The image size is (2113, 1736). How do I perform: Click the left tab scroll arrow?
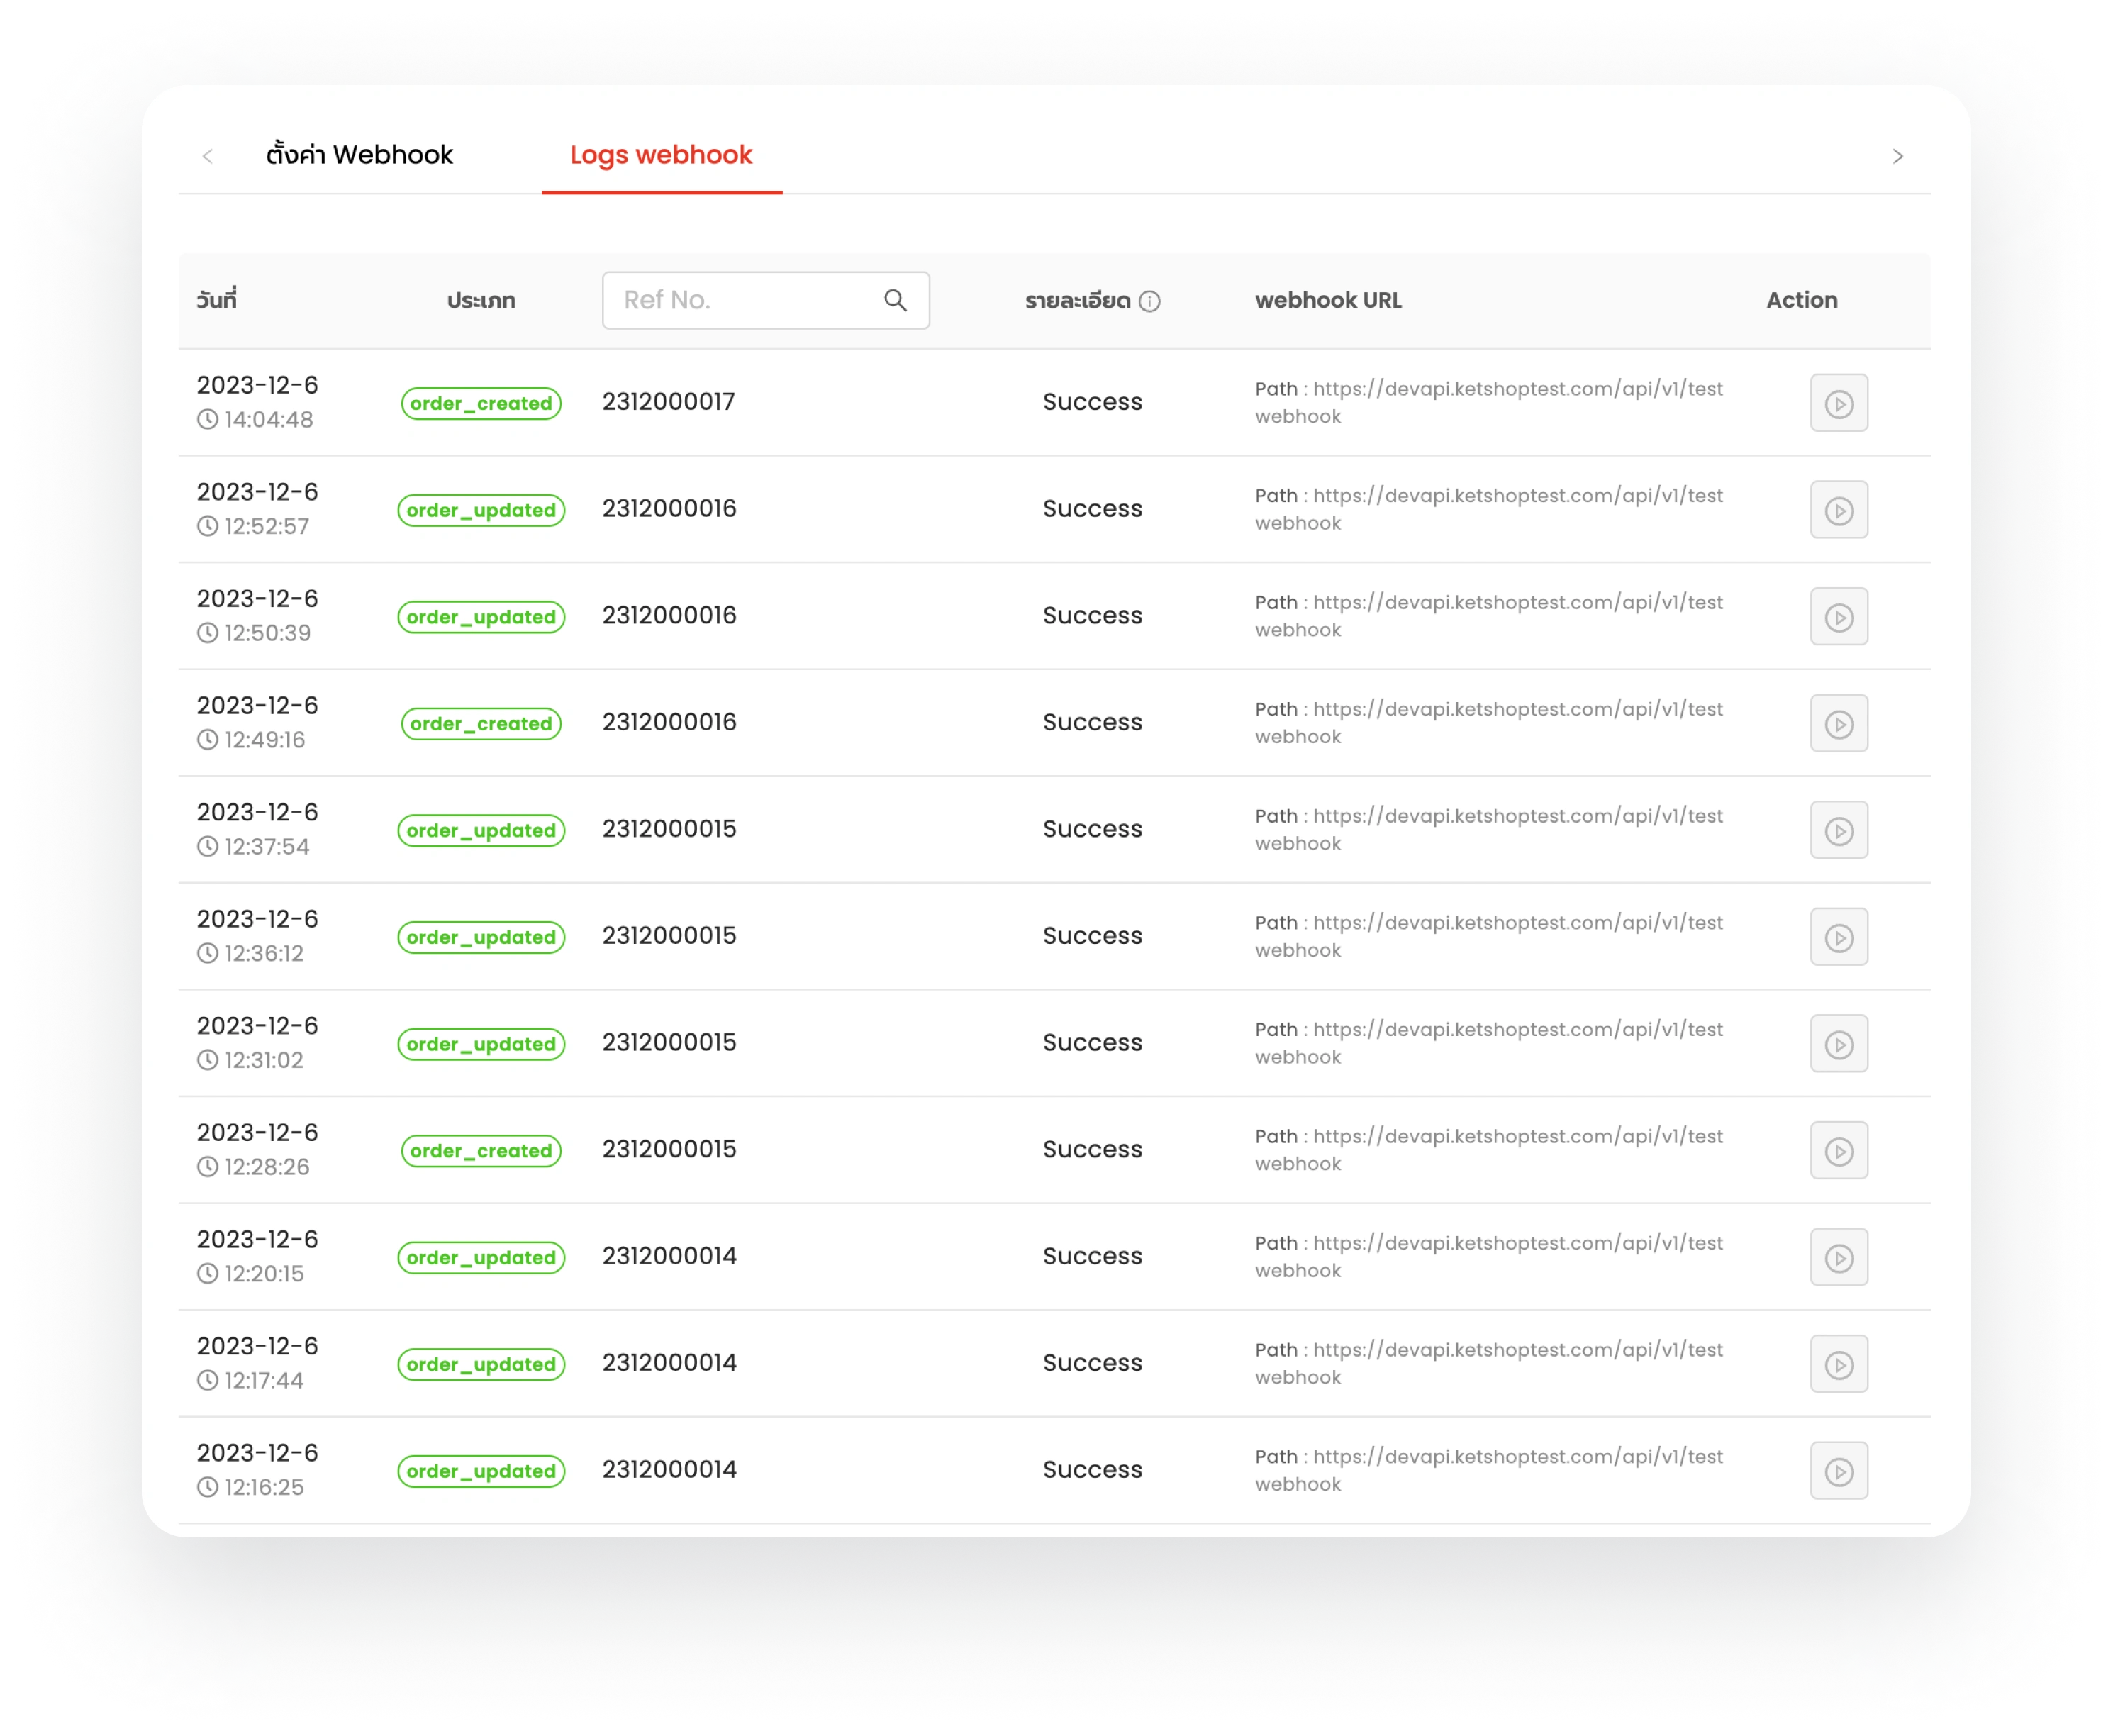point(208,156)
